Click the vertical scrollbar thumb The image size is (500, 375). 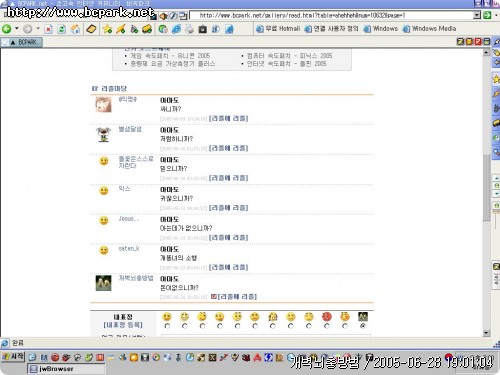(x=486, y=187)
